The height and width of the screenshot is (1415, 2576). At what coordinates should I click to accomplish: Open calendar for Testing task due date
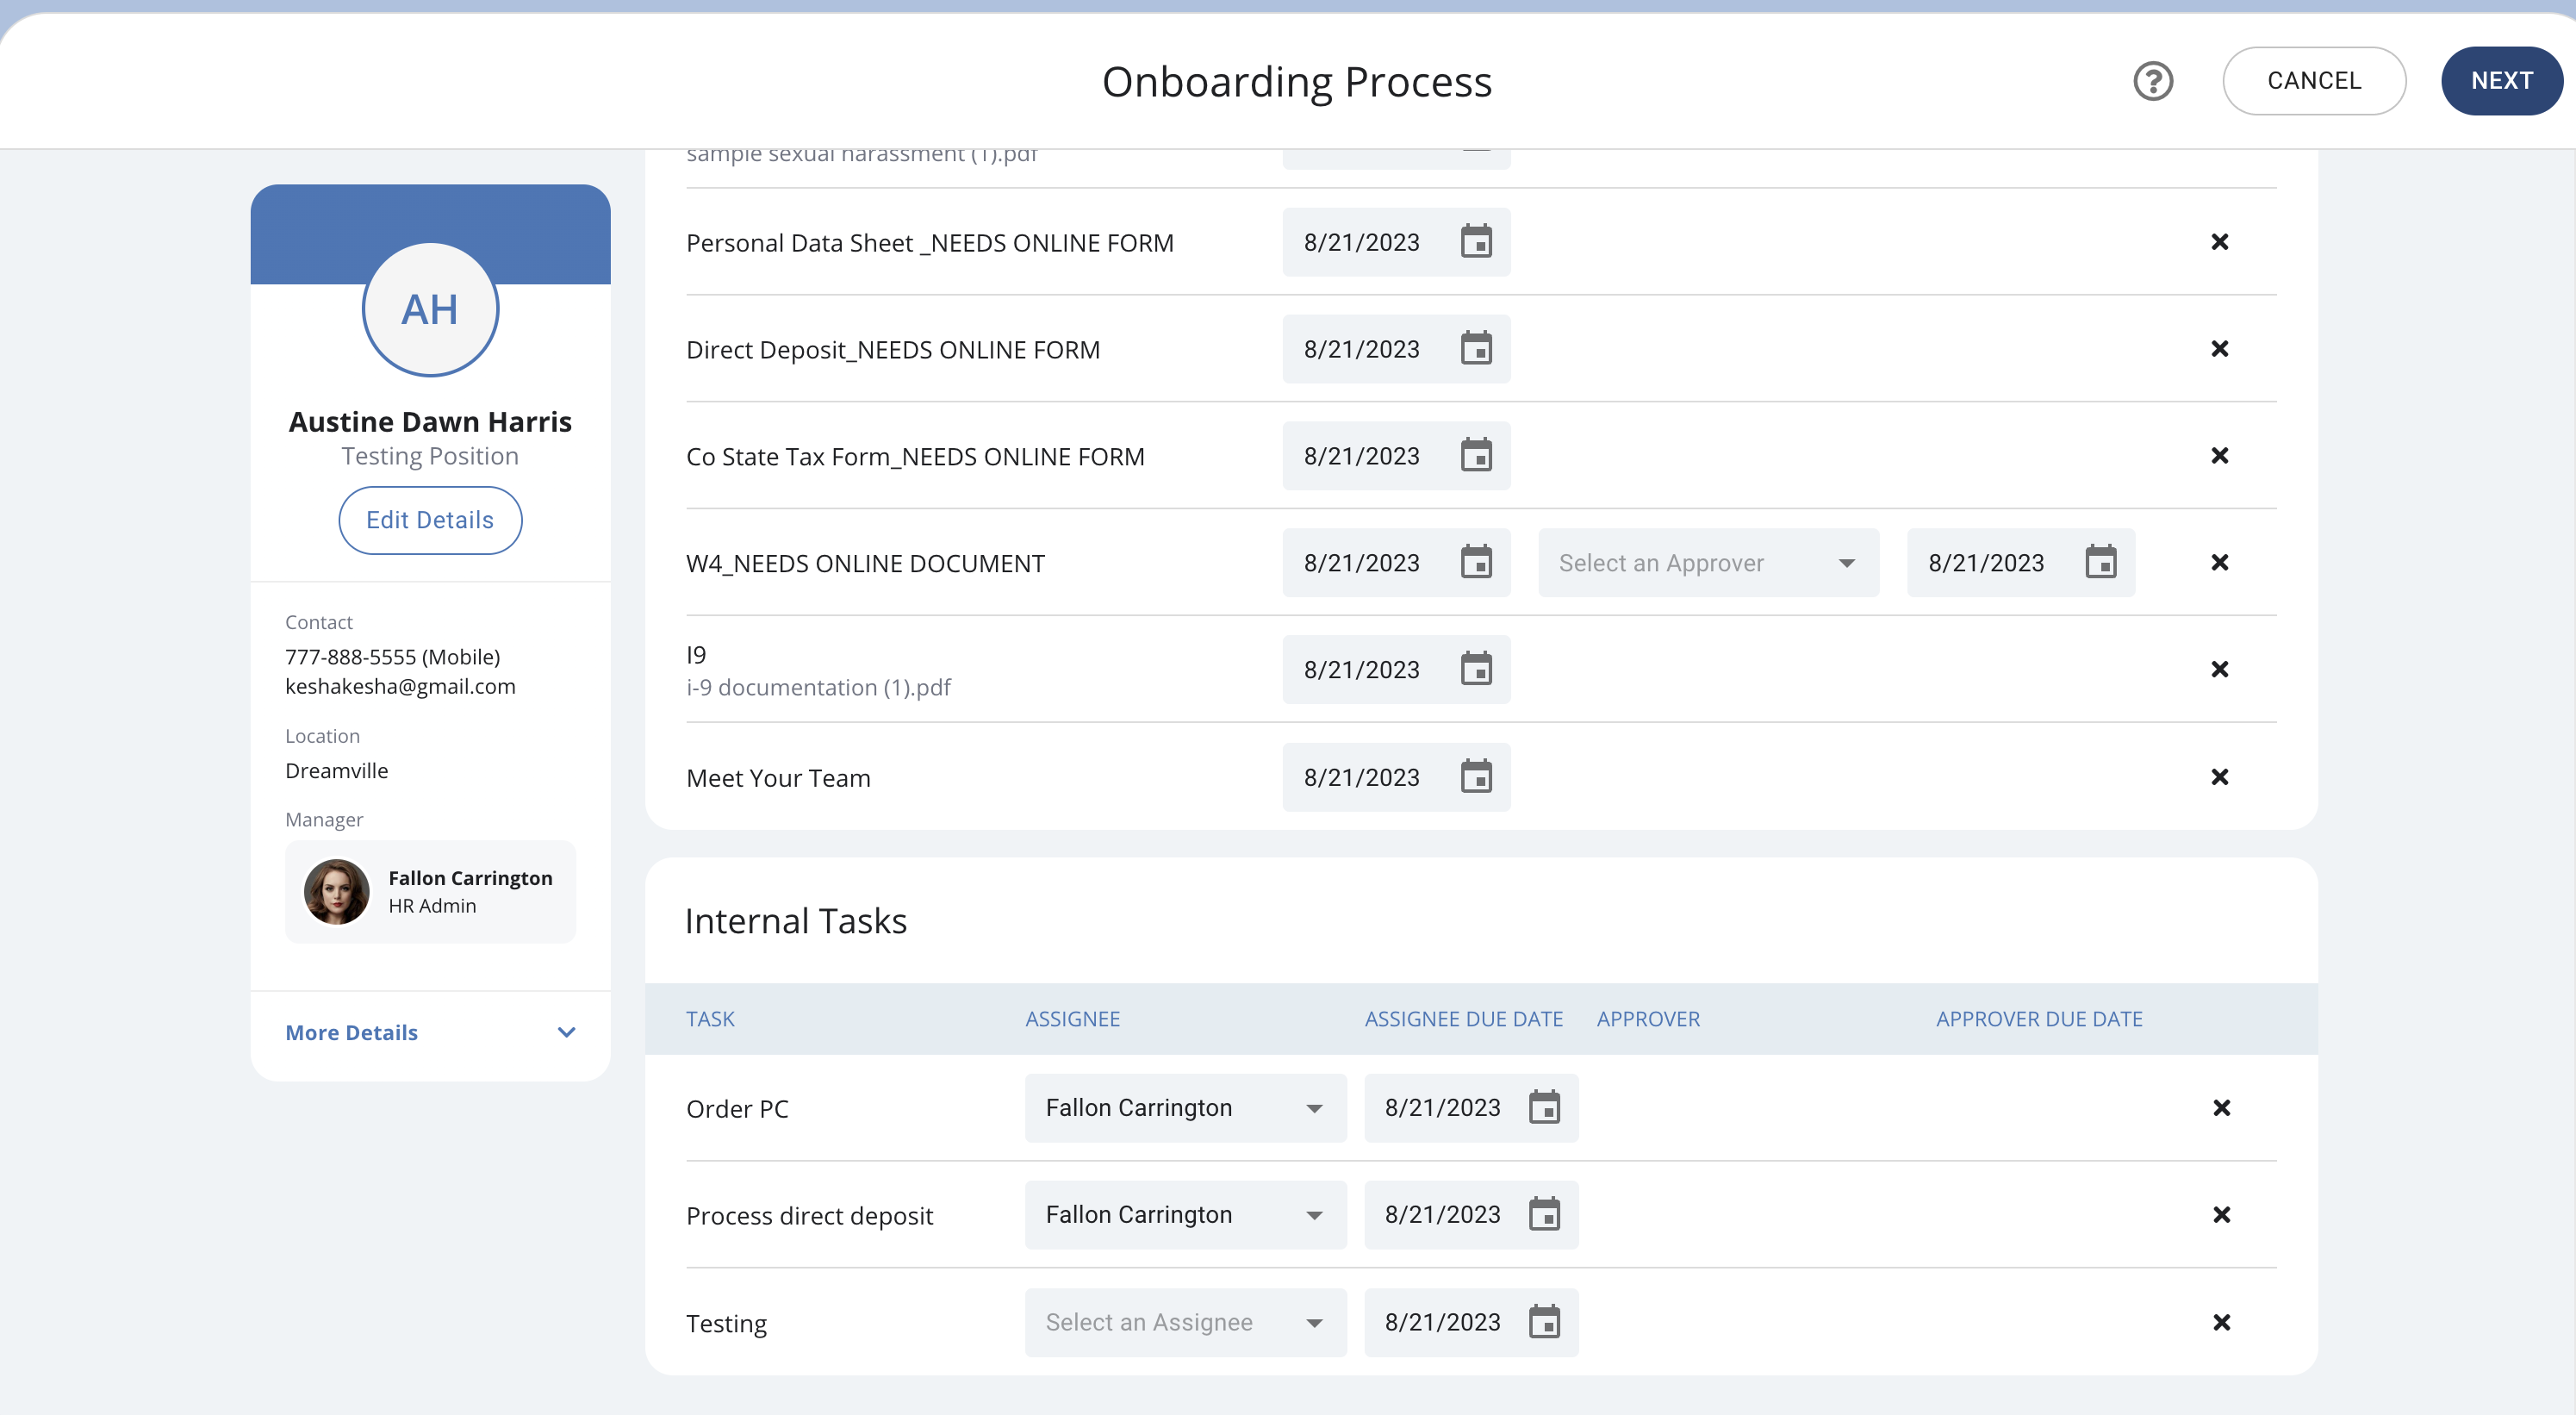[1545, 1322]
